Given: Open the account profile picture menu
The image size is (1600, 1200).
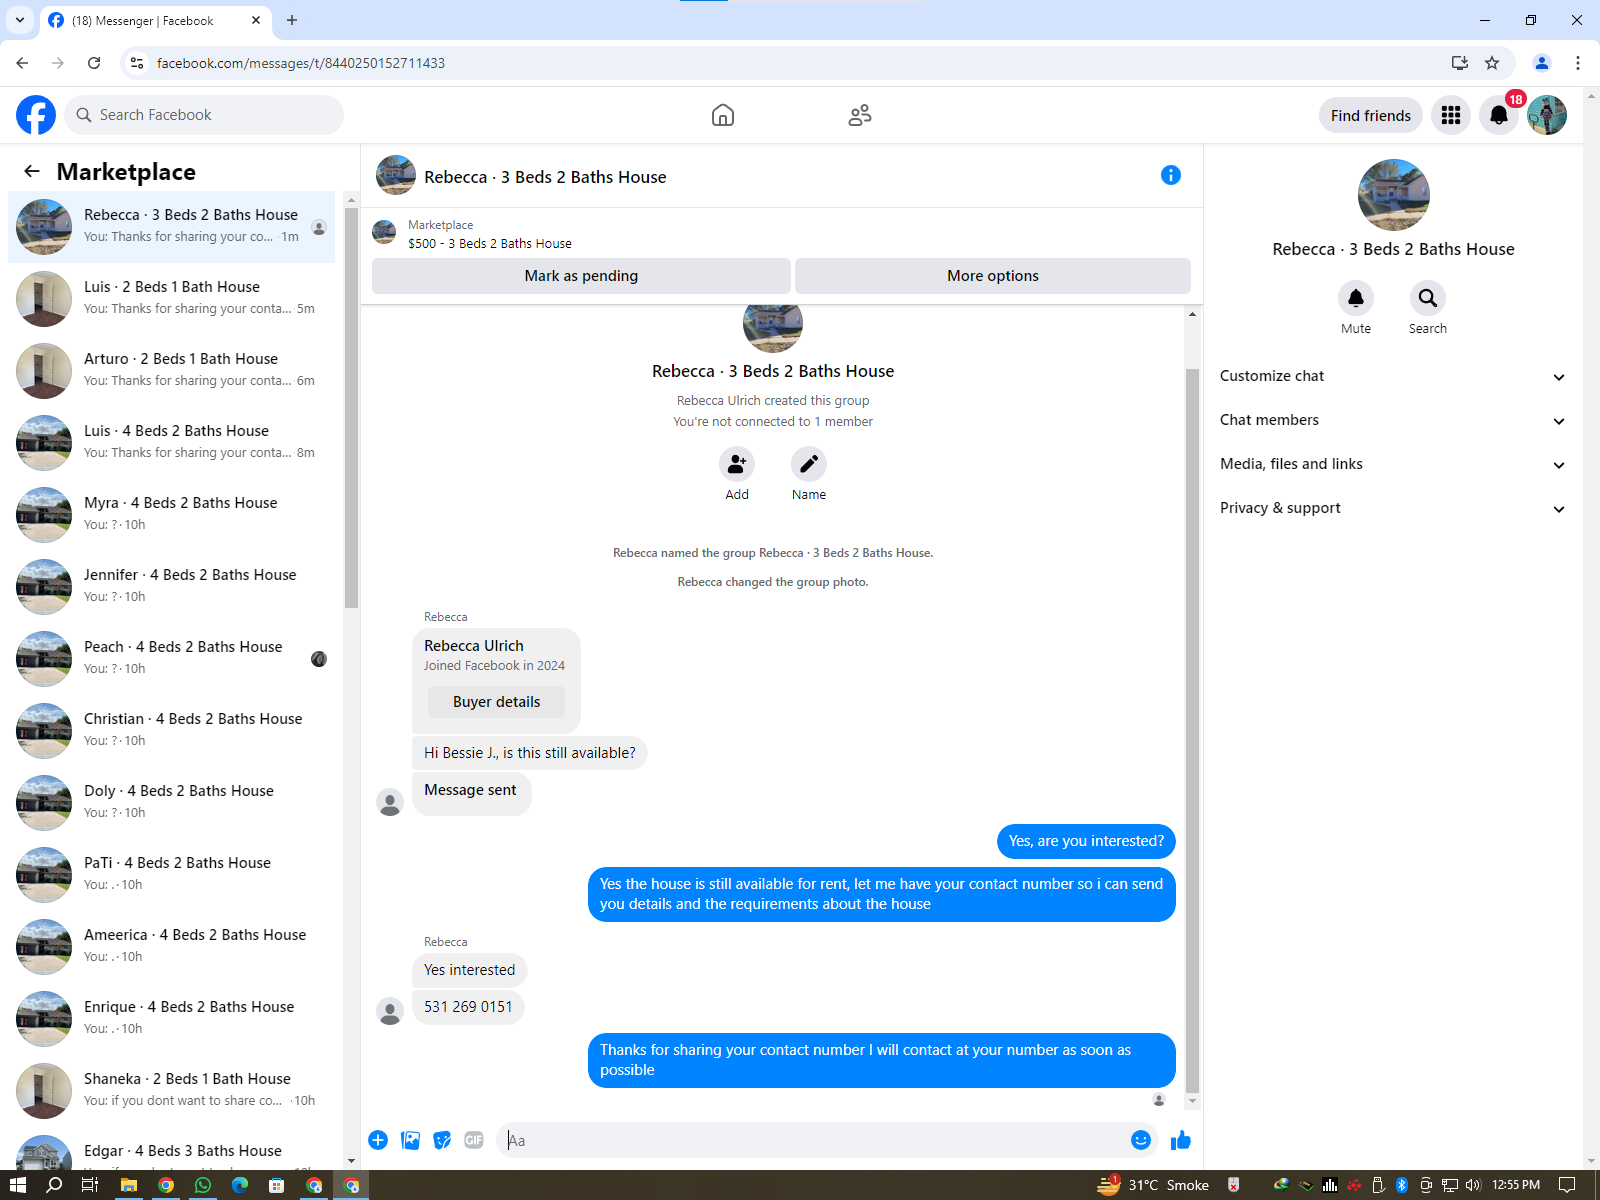Looking at the screenshot, I should [1547, 115].
